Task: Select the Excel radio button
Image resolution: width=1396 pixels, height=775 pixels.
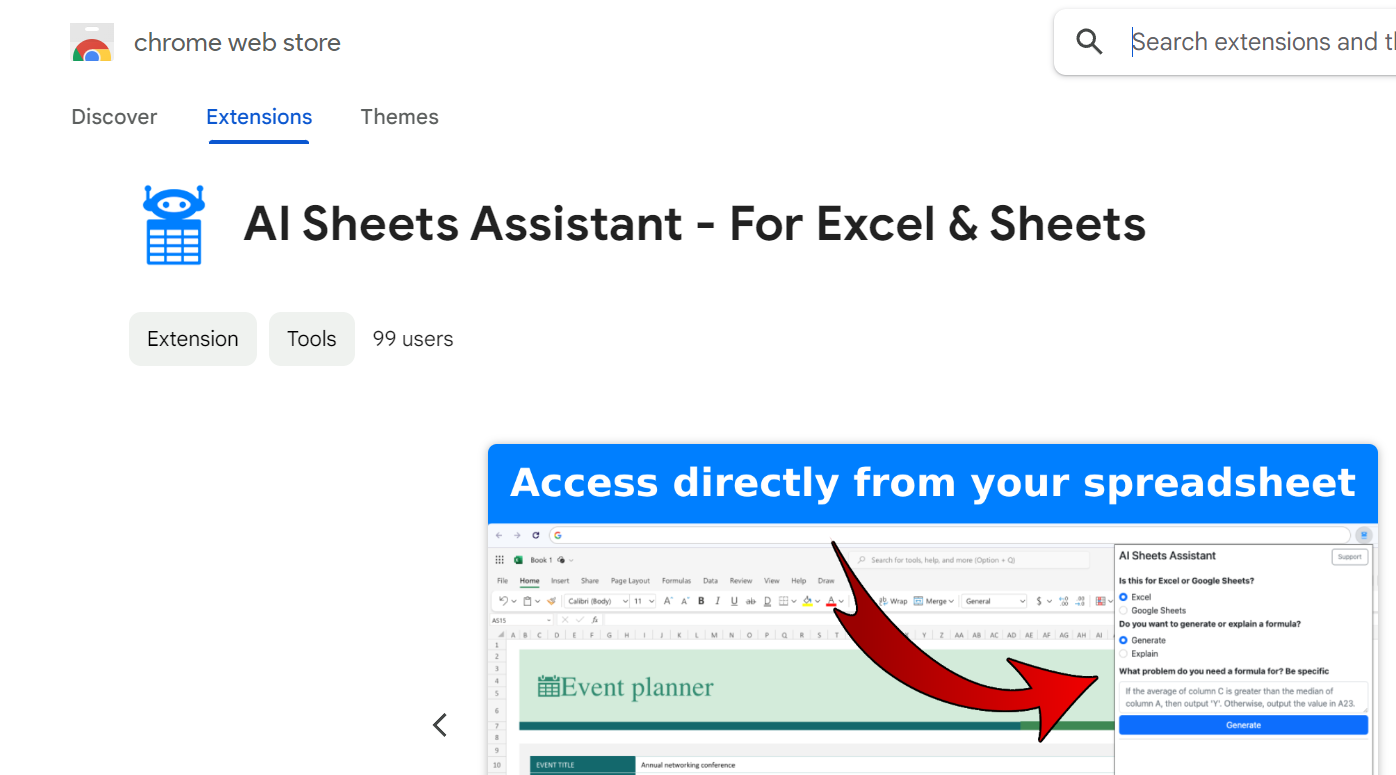Action: coord(1123,597)
